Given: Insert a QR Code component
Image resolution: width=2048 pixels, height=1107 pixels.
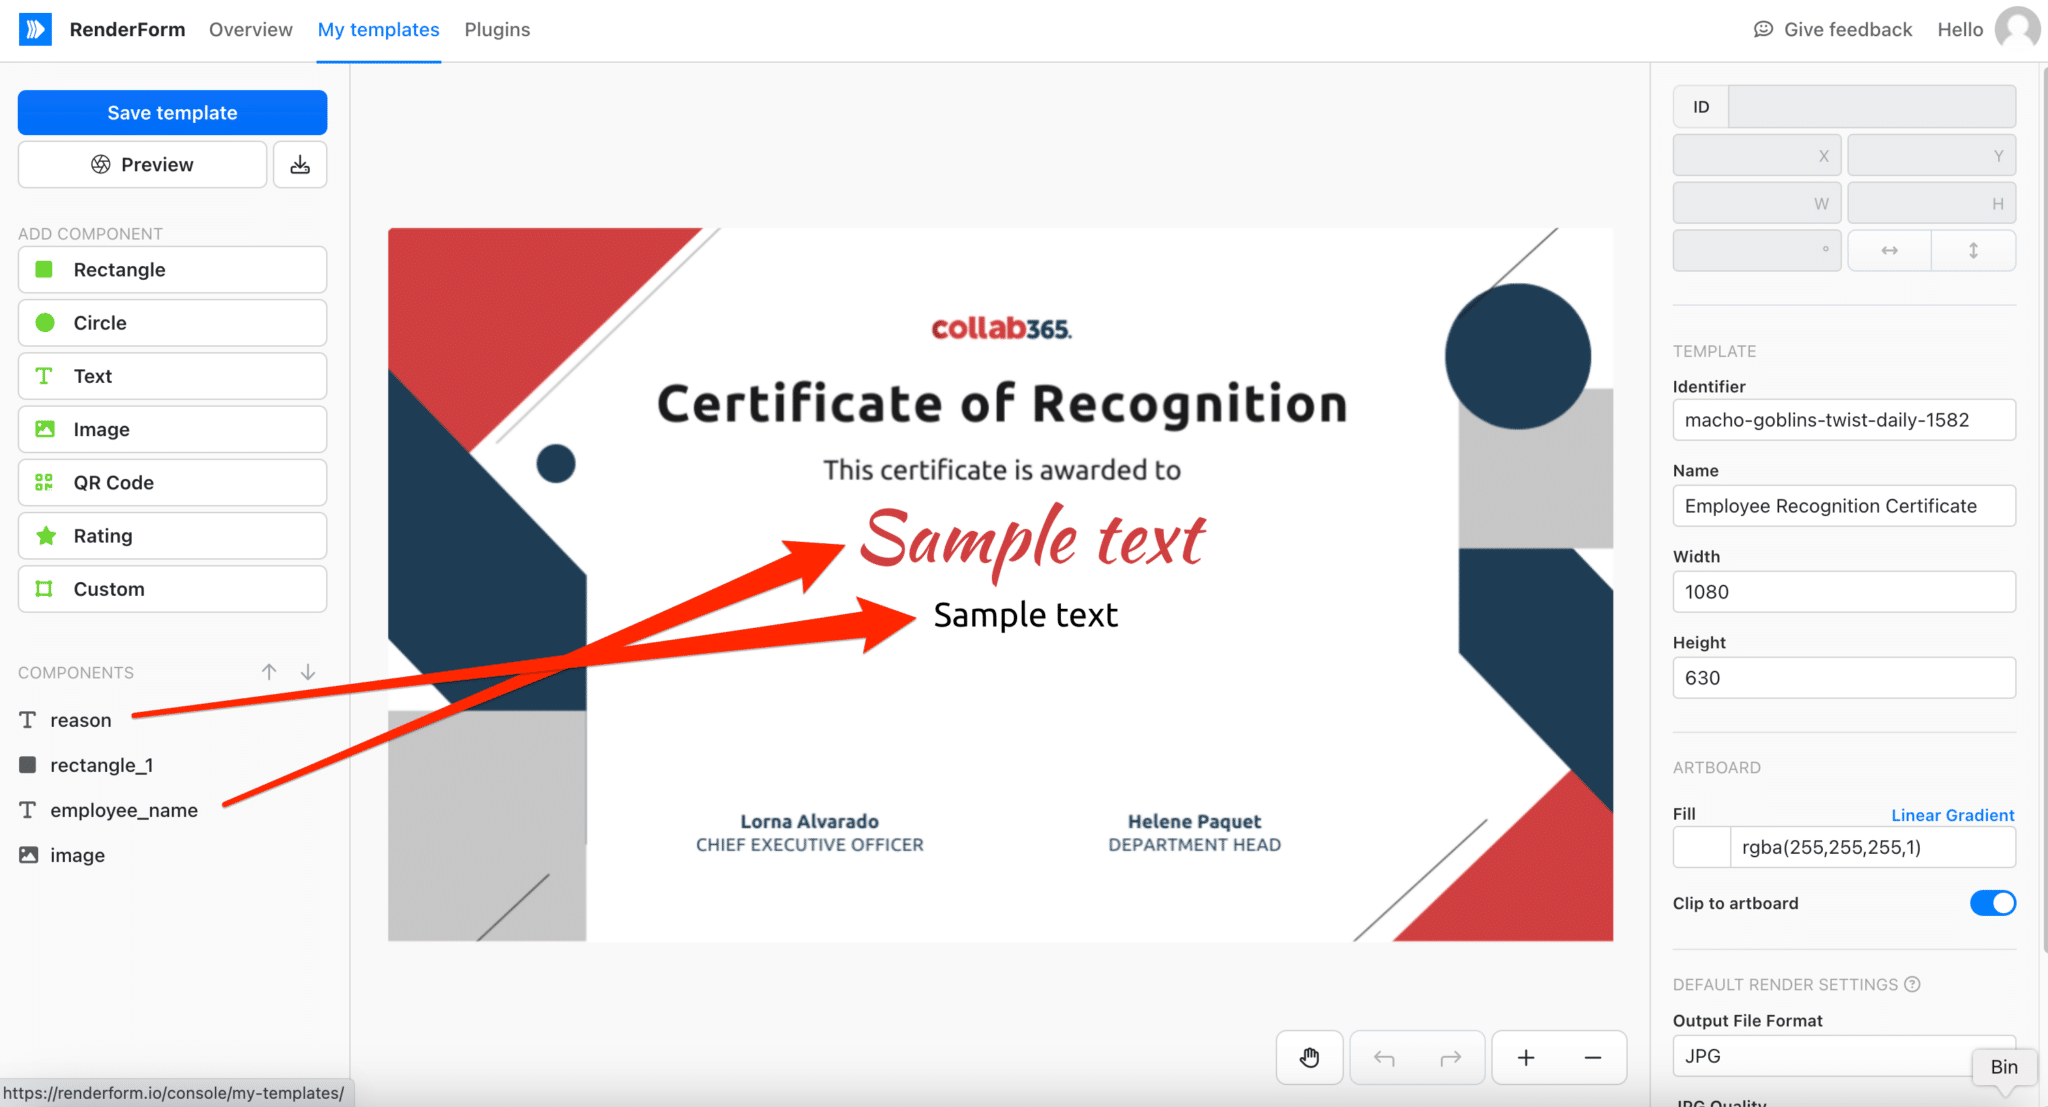Looking at the screenshot, I should (171, 482).
